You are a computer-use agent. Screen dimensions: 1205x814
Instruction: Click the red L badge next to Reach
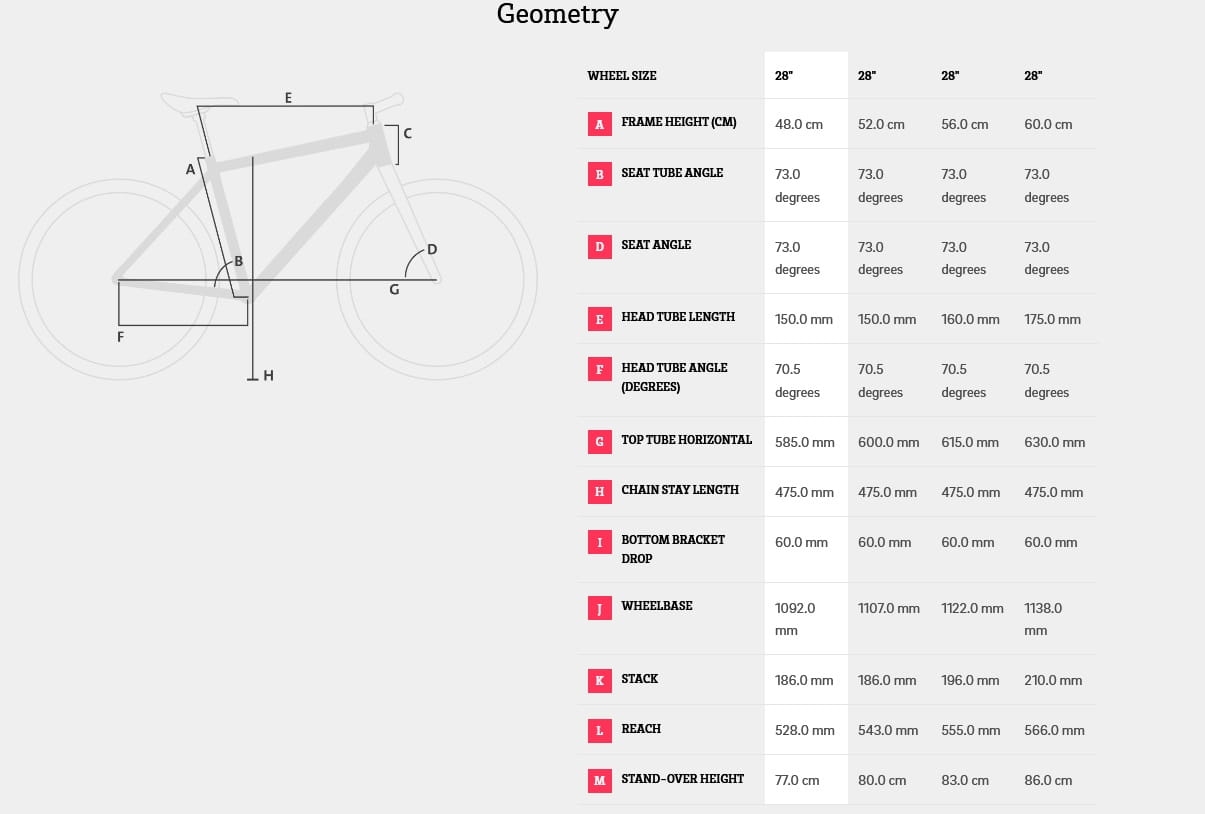(x=599, y=730)
